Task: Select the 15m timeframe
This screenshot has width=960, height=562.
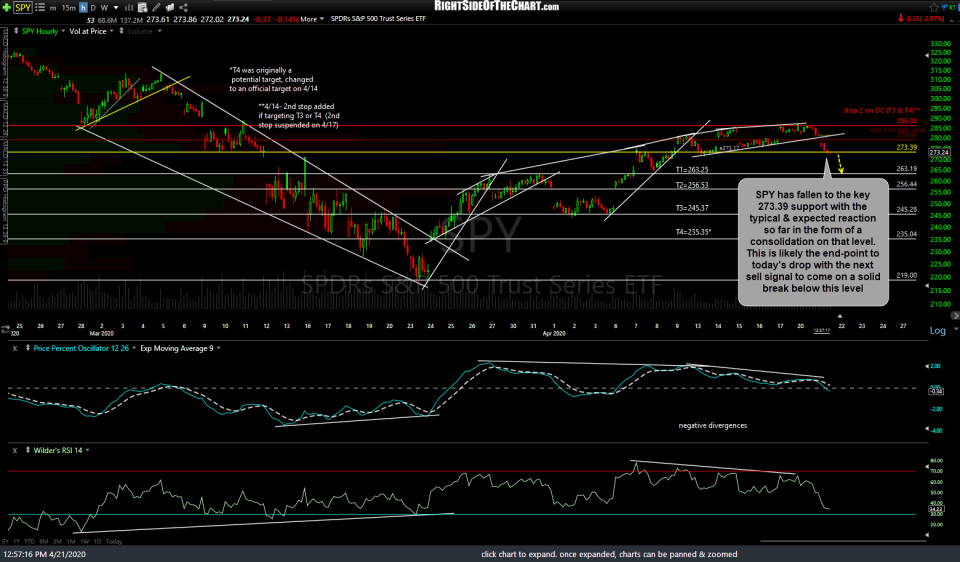Action: coord(69,8)
